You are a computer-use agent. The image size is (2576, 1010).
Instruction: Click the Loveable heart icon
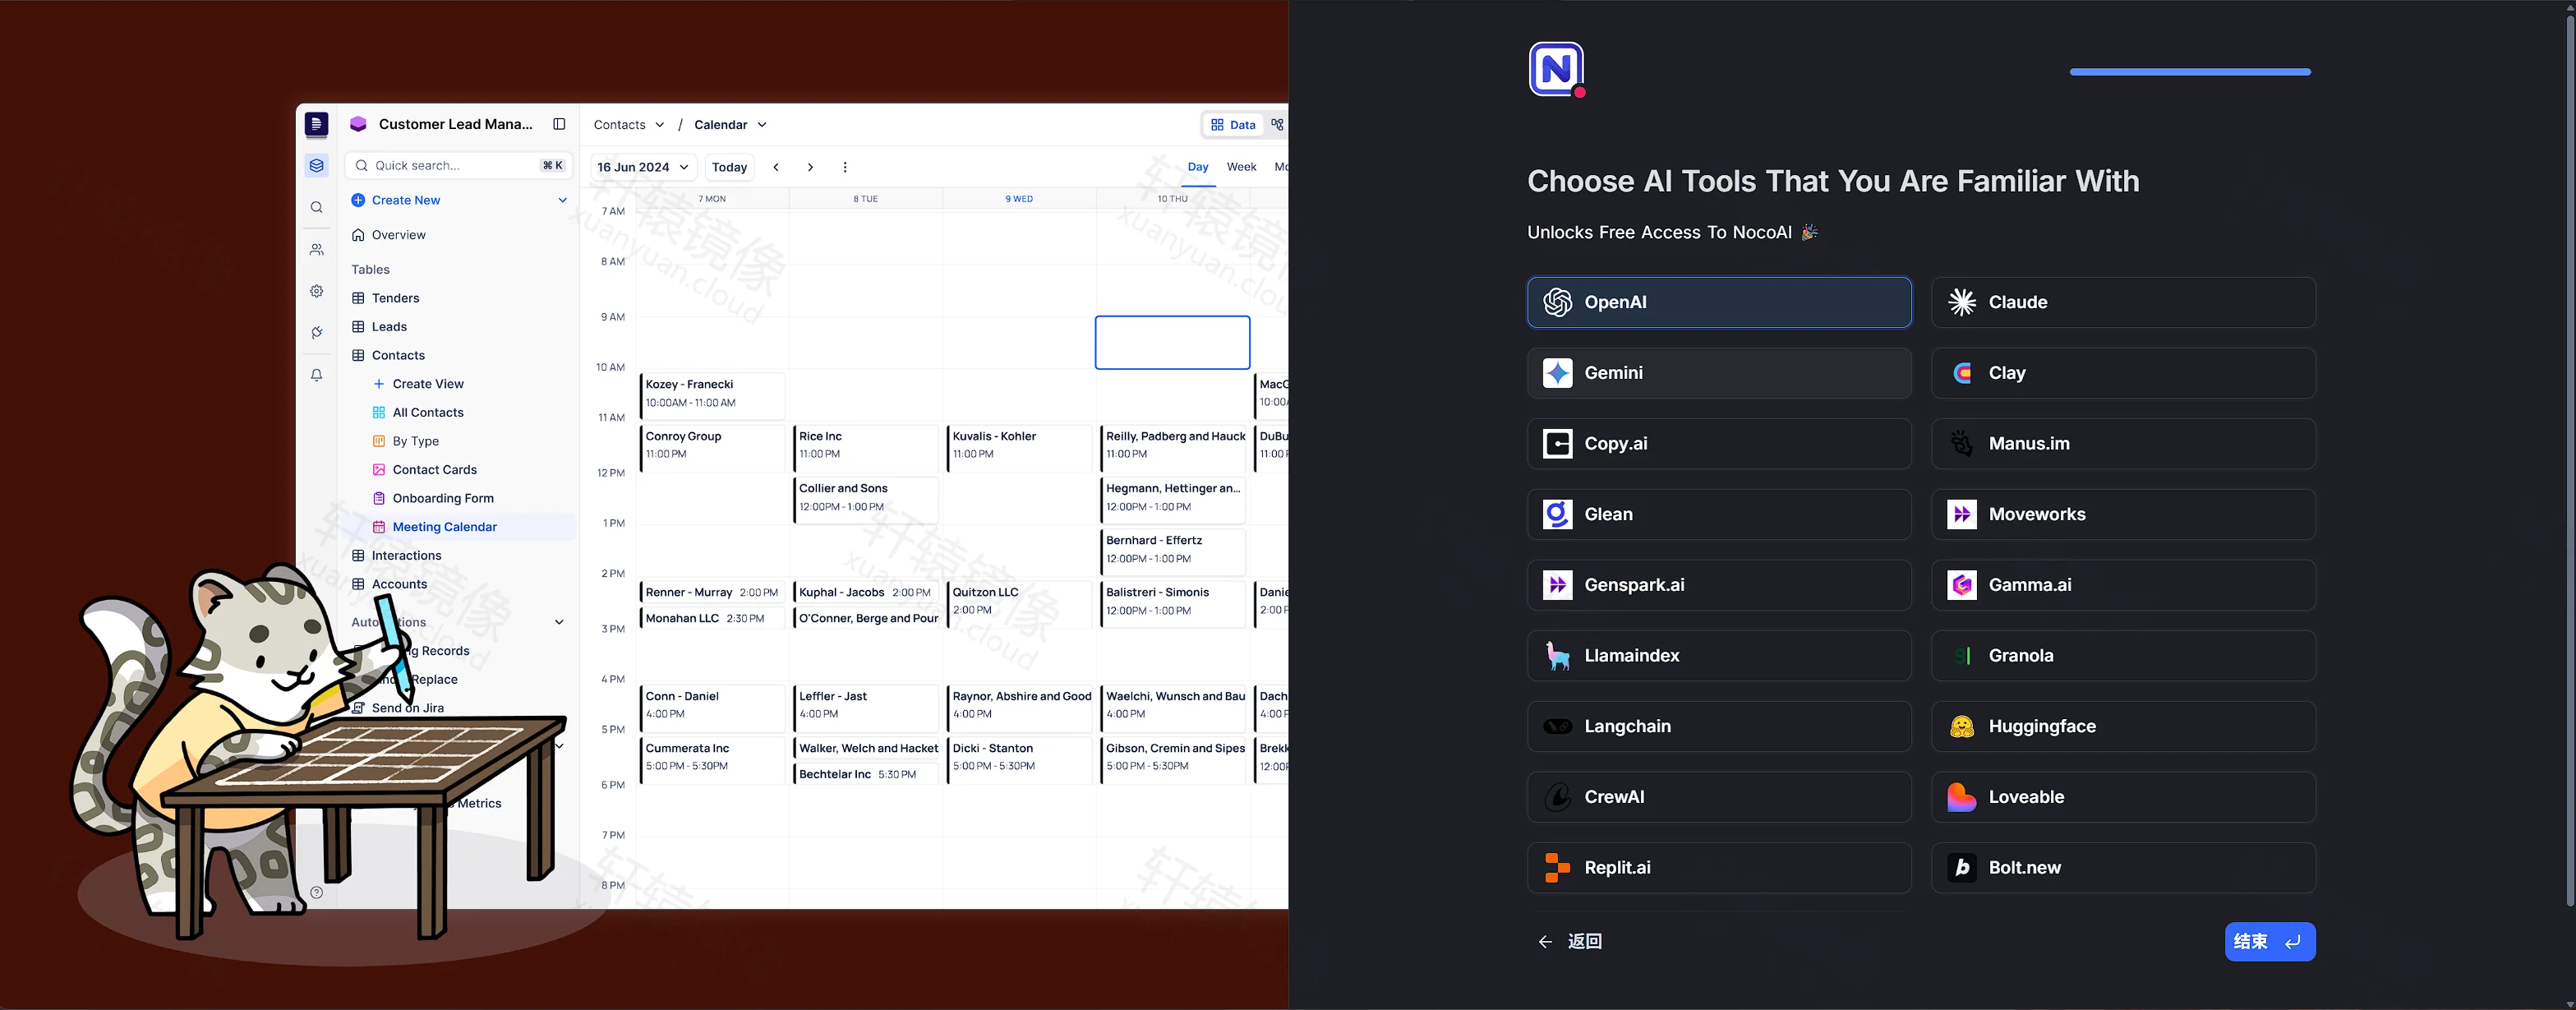(1962, 797)
